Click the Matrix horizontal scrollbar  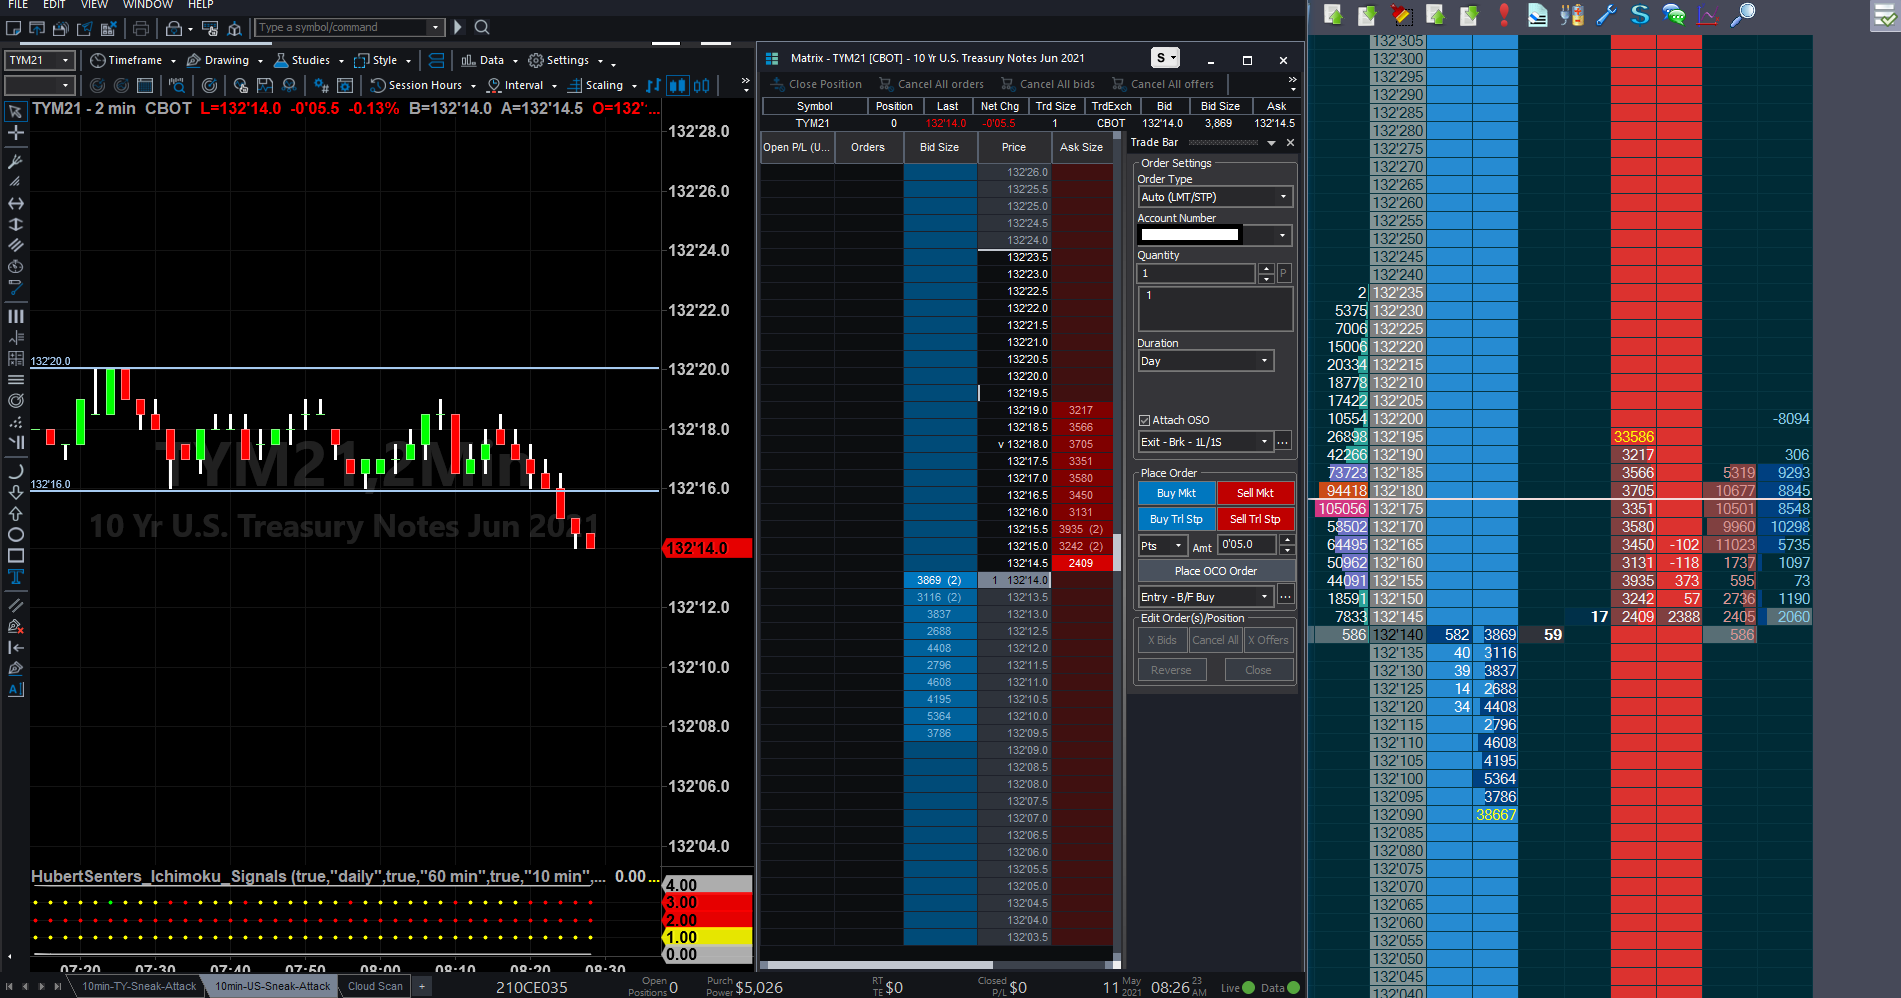878,965
